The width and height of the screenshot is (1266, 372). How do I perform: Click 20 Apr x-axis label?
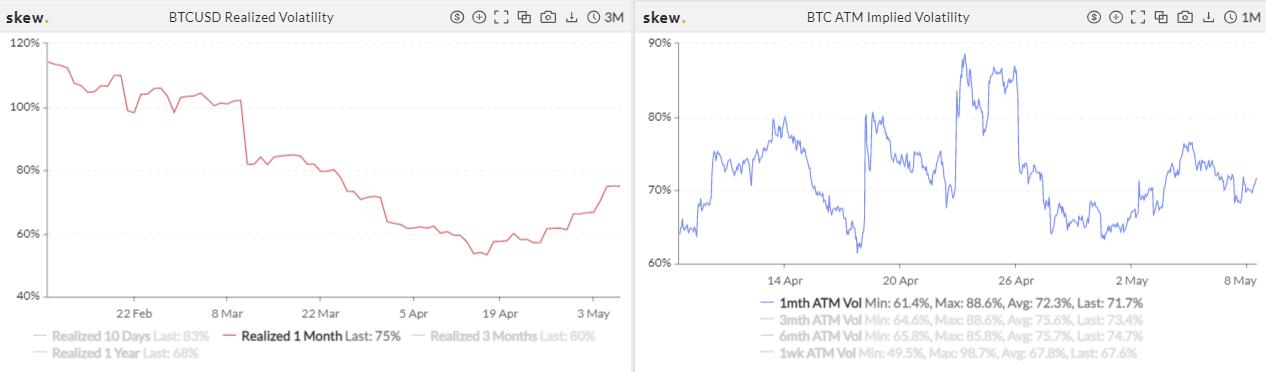(900, 280)
